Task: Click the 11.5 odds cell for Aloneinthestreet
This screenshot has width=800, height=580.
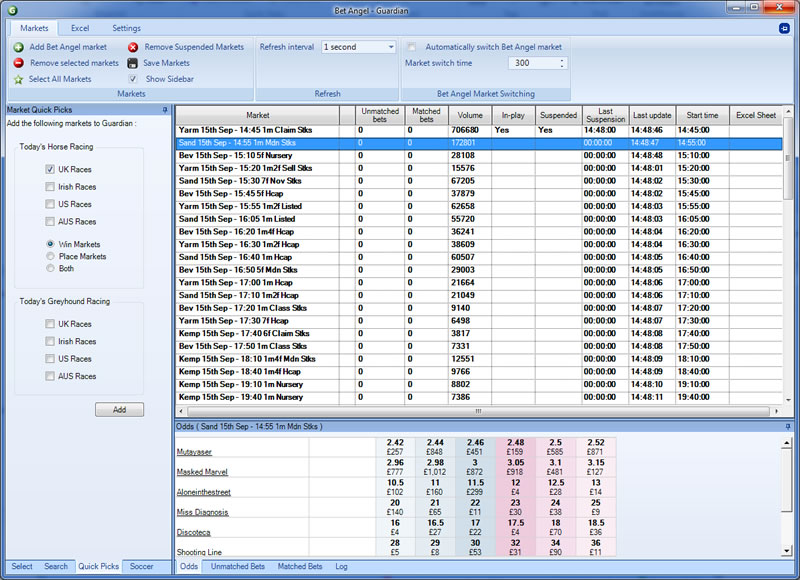Action: [x=475, y=487]
